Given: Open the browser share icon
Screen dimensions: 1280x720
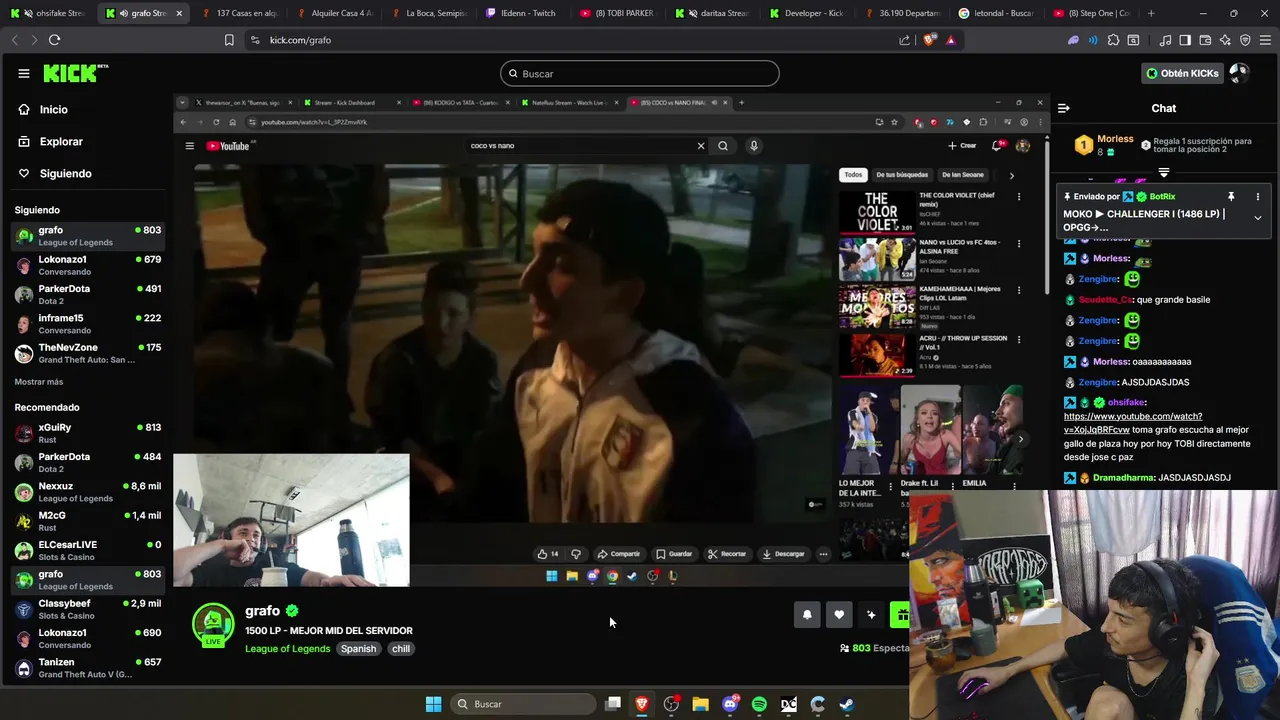Looking at the screenshot, I should pos(905,40).
